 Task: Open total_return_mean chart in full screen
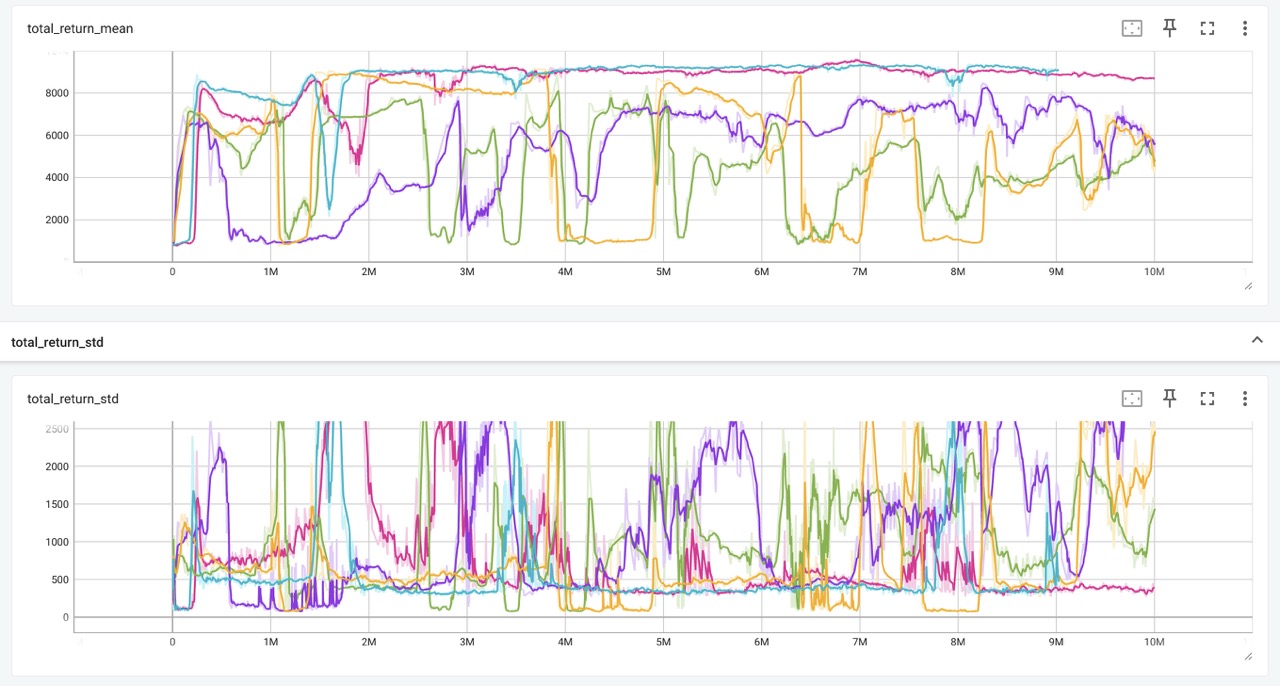point(1207,28)
